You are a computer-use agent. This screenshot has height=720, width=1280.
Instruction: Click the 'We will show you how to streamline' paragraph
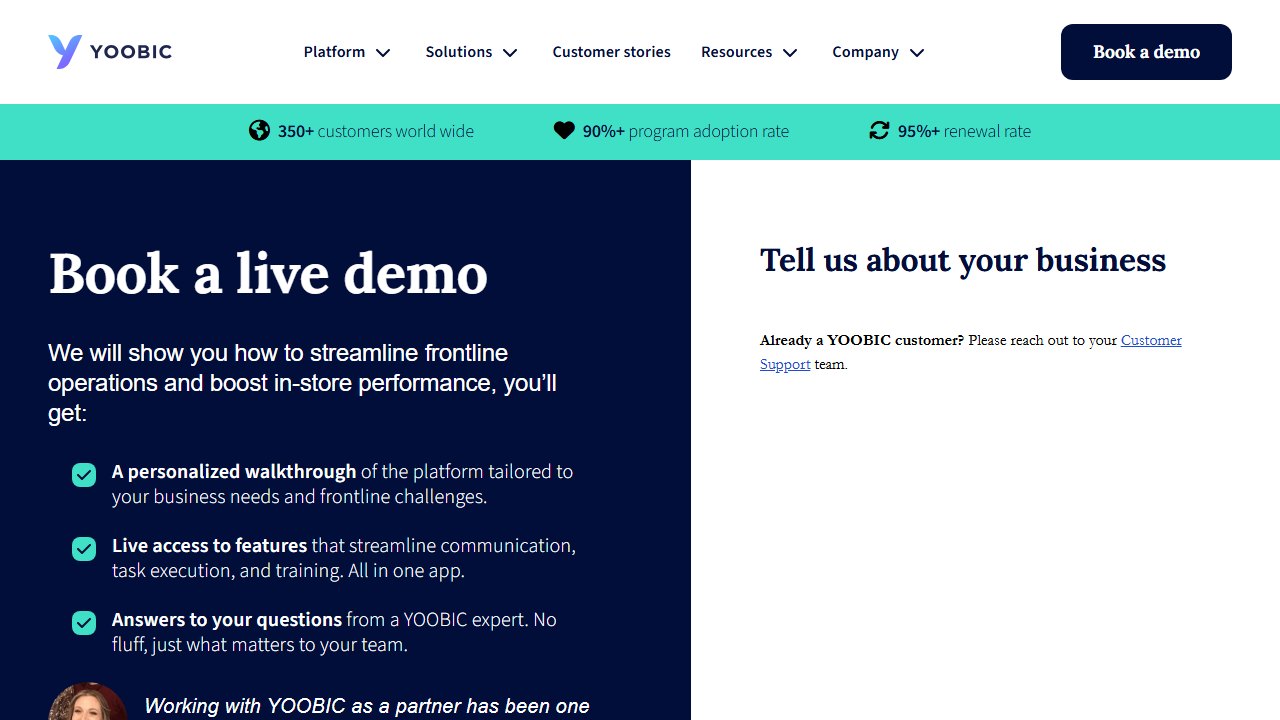tap(303, 383)
